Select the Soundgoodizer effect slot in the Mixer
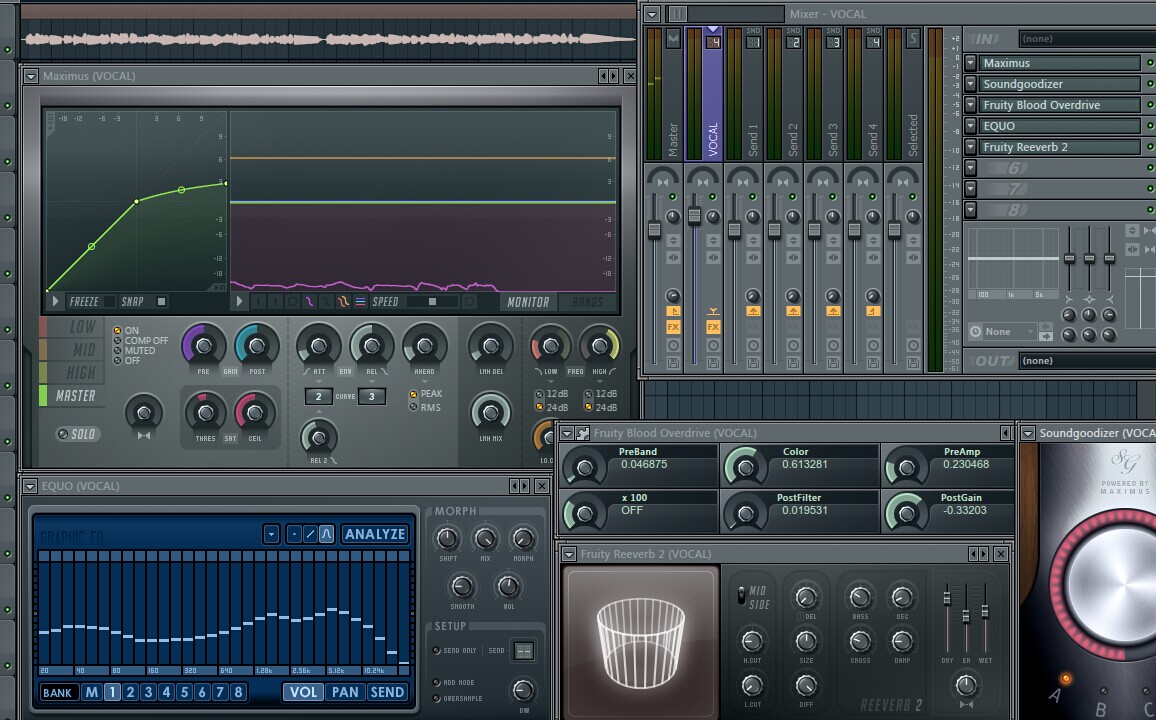 [x=1060, y=84]
